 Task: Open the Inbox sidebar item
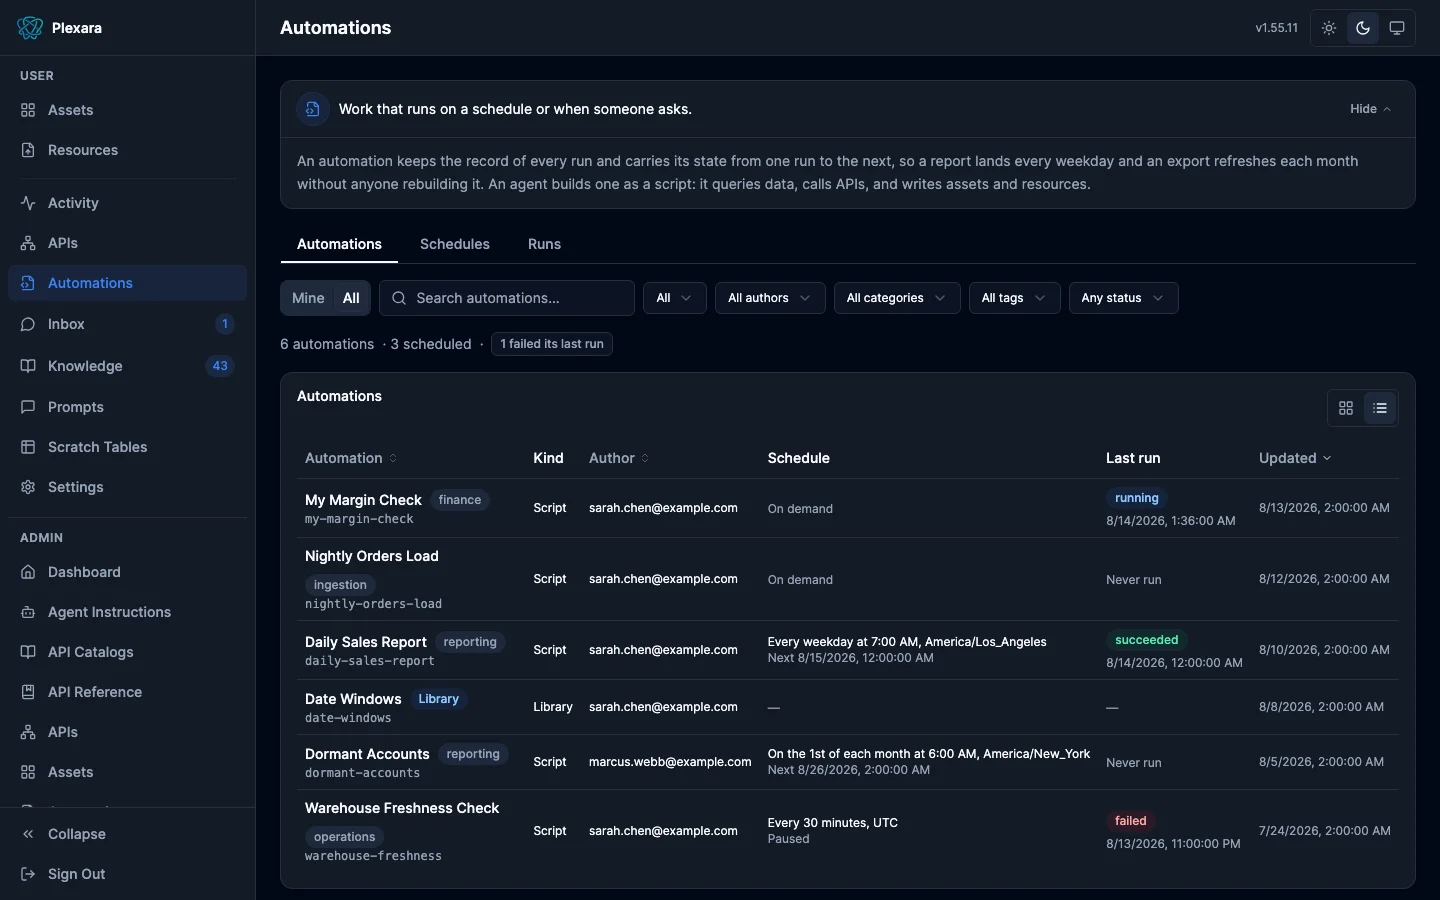(127, 324)
